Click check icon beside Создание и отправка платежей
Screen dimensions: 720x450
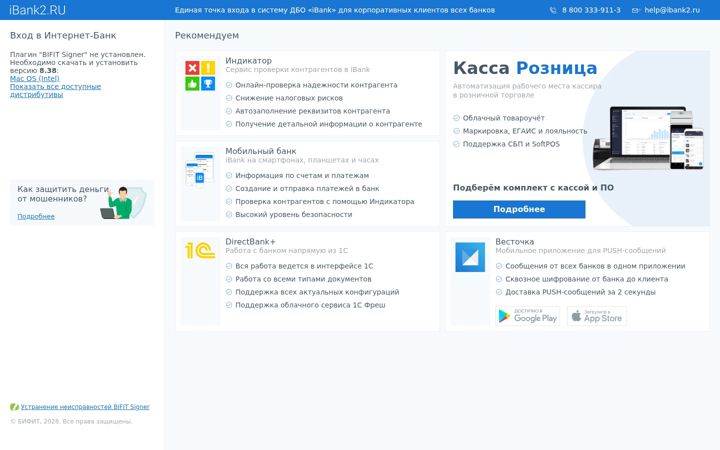click(229, 188)
